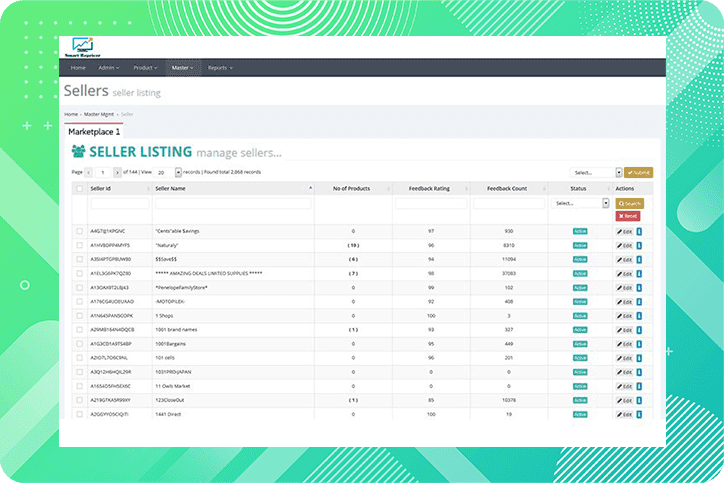Open the bulk action Select dropdown
The image size is (724, 483).
pos(596,172)
